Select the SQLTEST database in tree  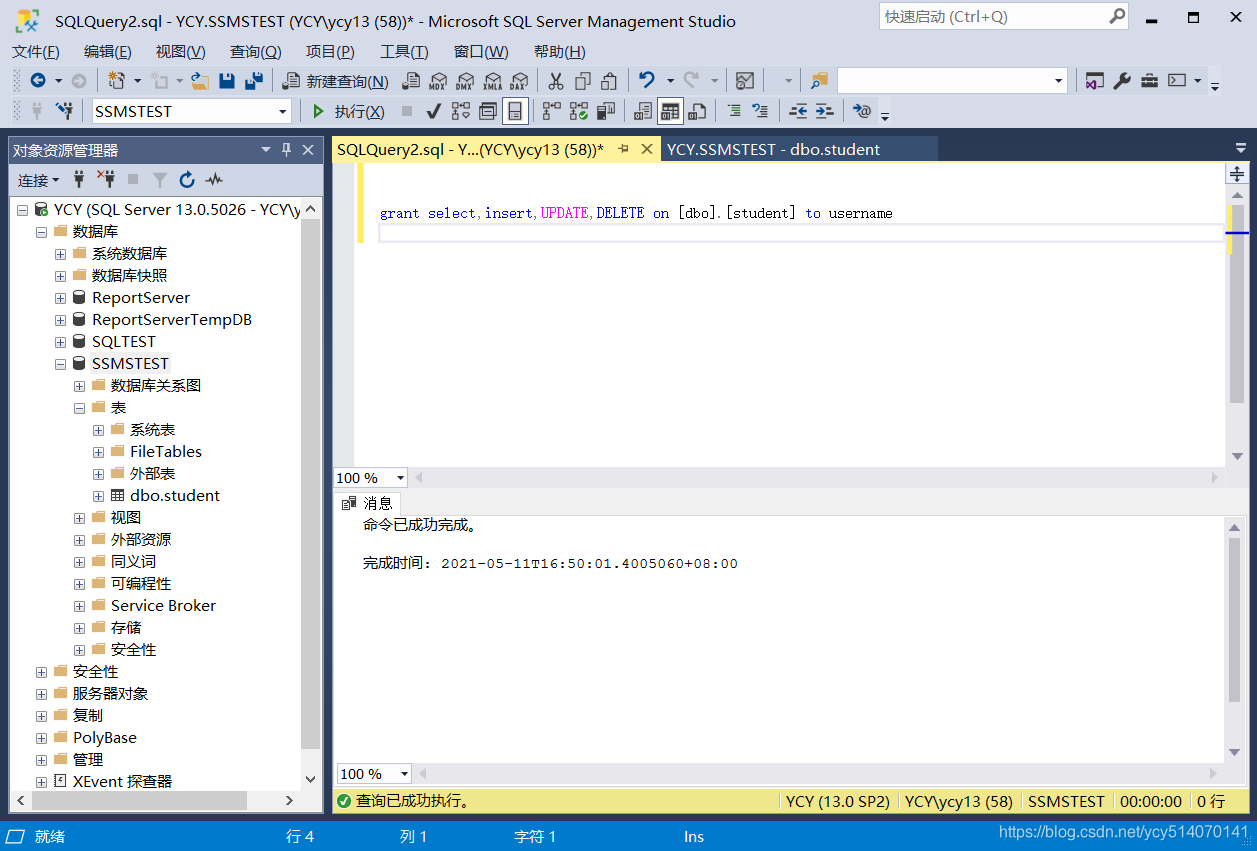tap(124, 342)
